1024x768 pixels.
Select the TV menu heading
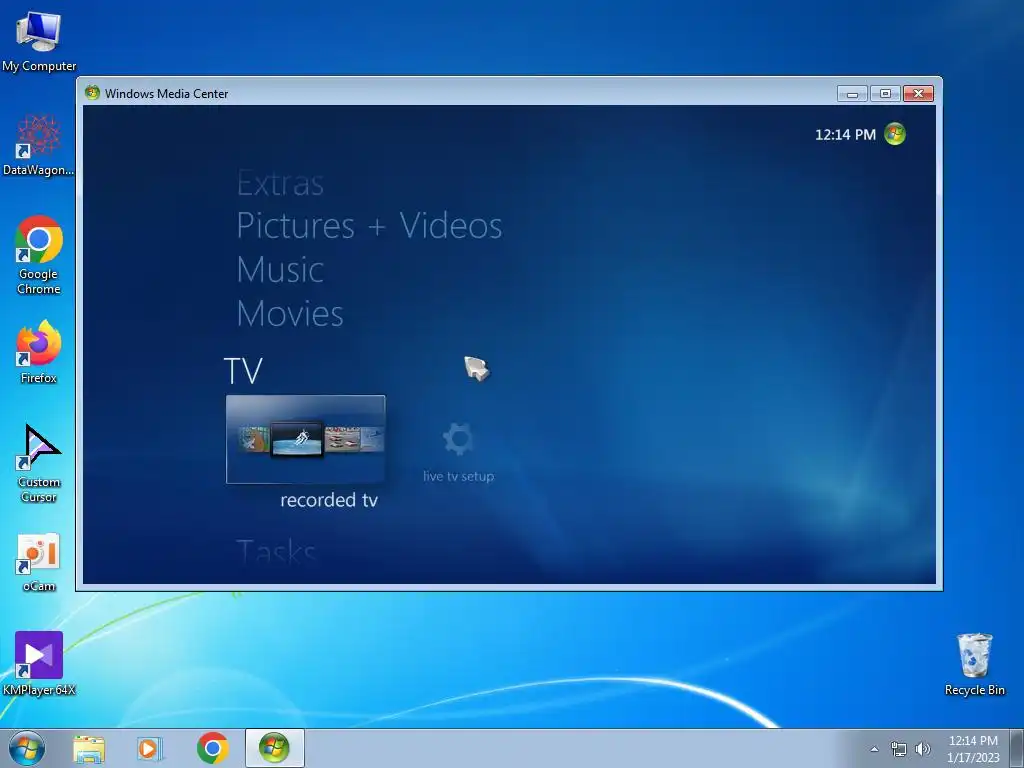(243, 370)
